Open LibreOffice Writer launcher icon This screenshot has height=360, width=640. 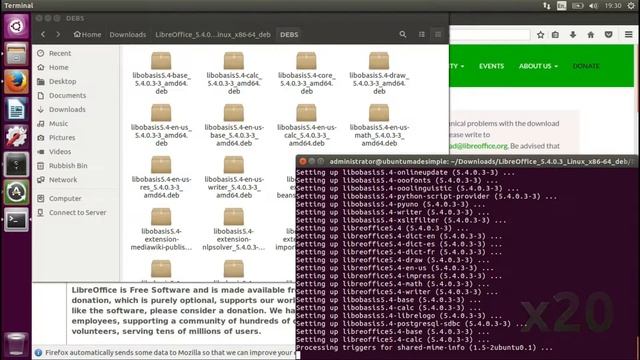pyautogui.click(x=16, y=109)
